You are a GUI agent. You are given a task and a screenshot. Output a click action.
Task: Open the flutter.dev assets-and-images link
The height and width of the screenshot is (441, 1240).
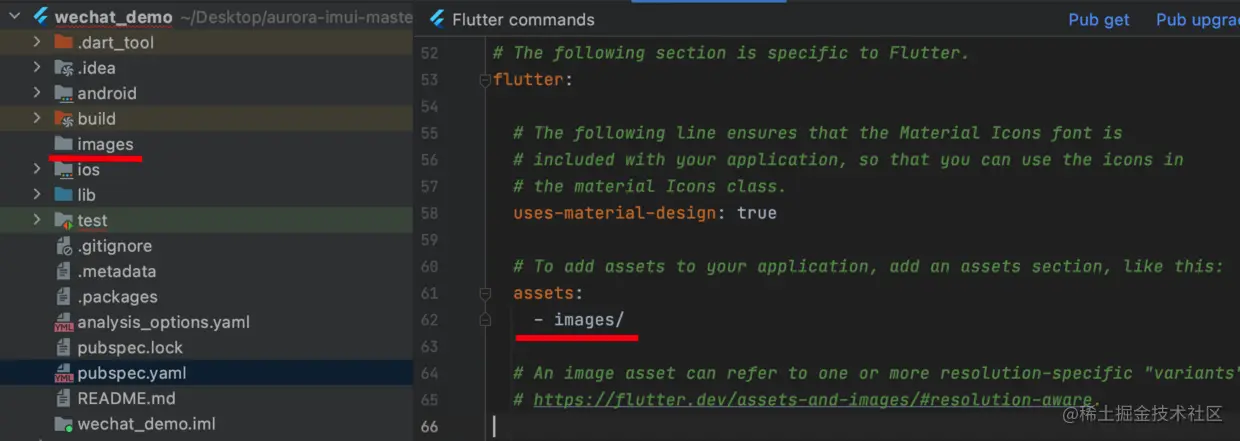click(812, 400)
